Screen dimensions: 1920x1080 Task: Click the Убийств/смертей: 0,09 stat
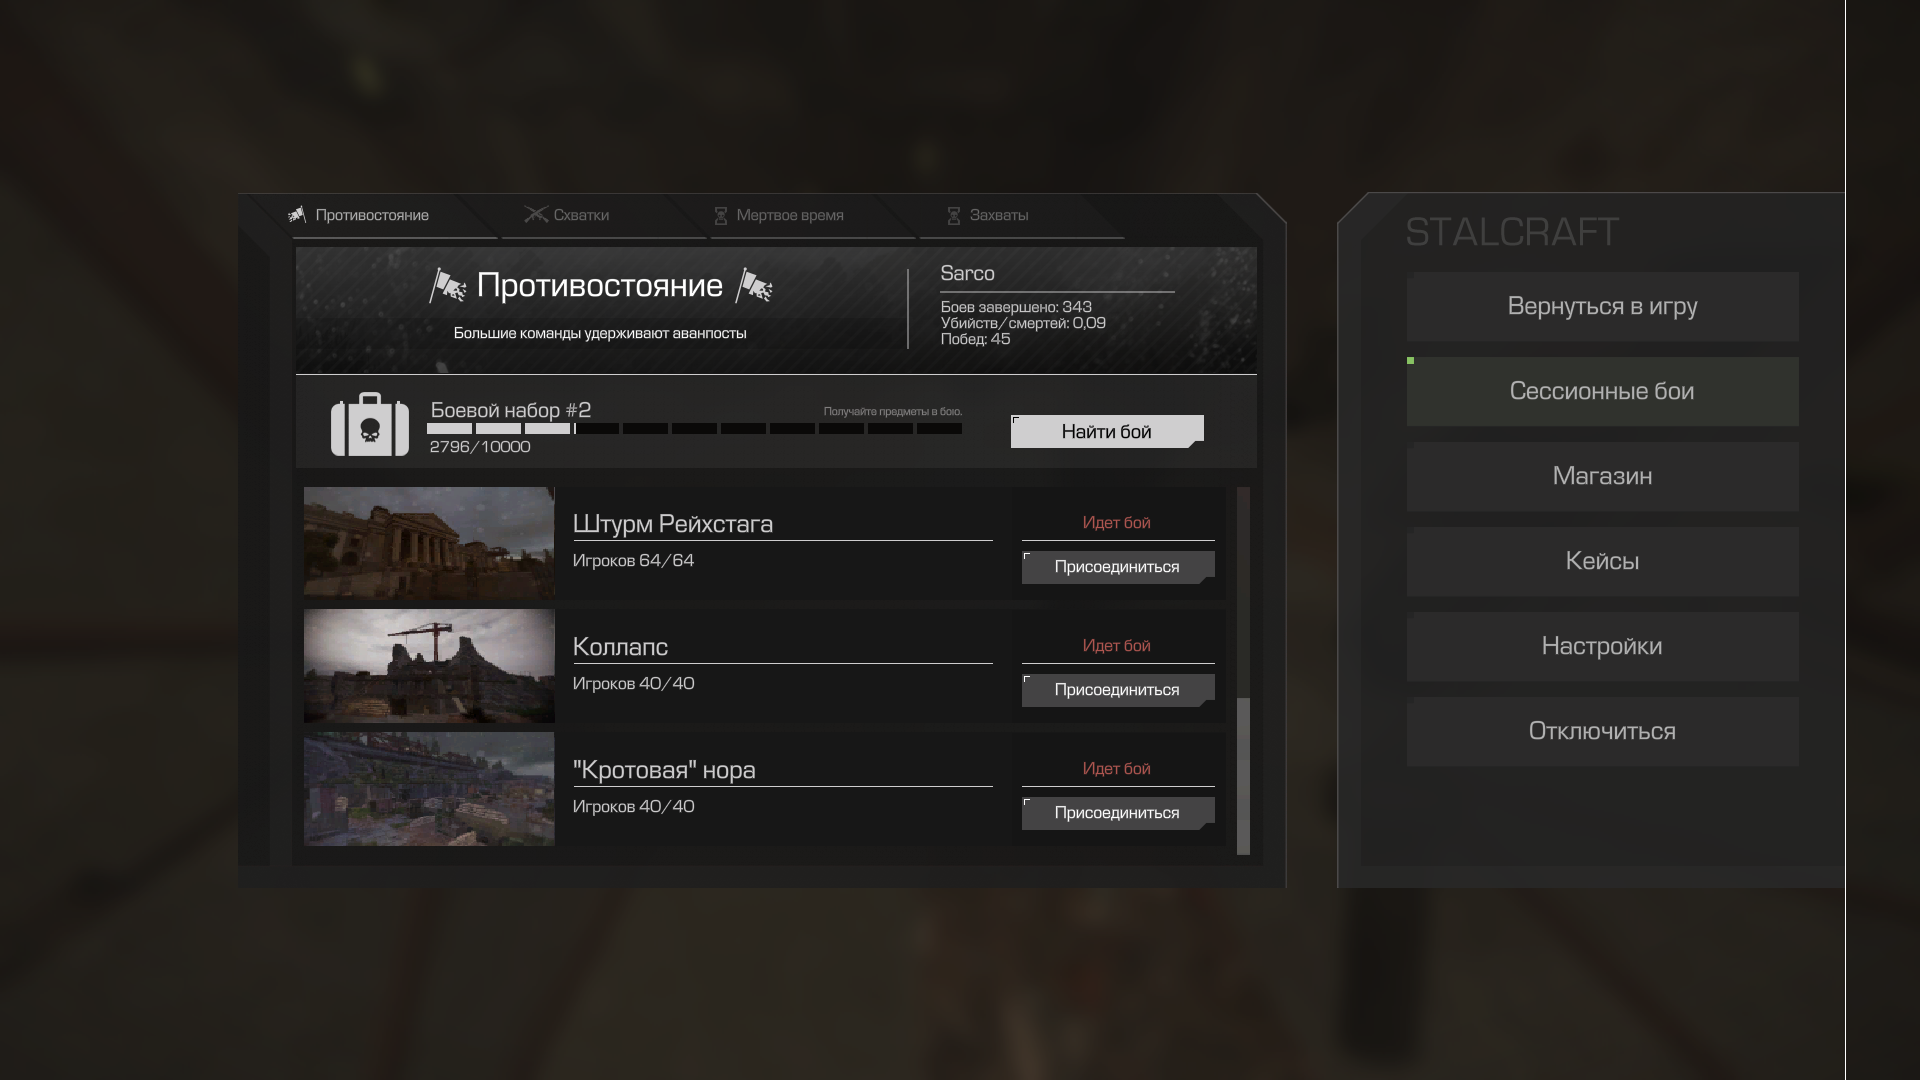pos(1023,323)
